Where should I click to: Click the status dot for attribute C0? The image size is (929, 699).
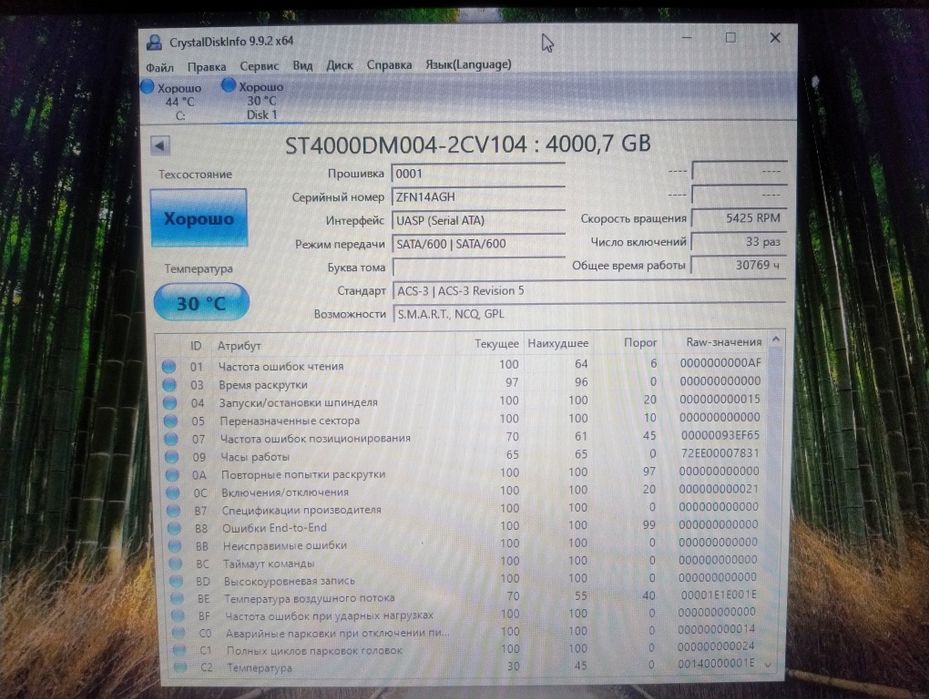pos(178,634)
